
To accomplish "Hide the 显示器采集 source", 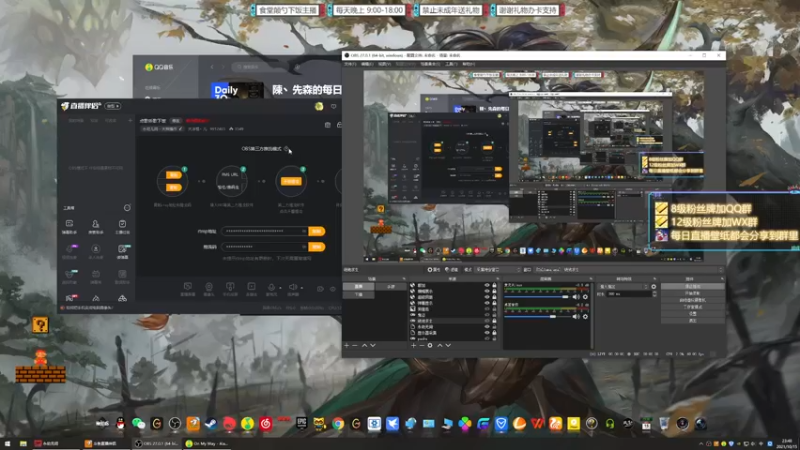I will [x=487, y=332].
